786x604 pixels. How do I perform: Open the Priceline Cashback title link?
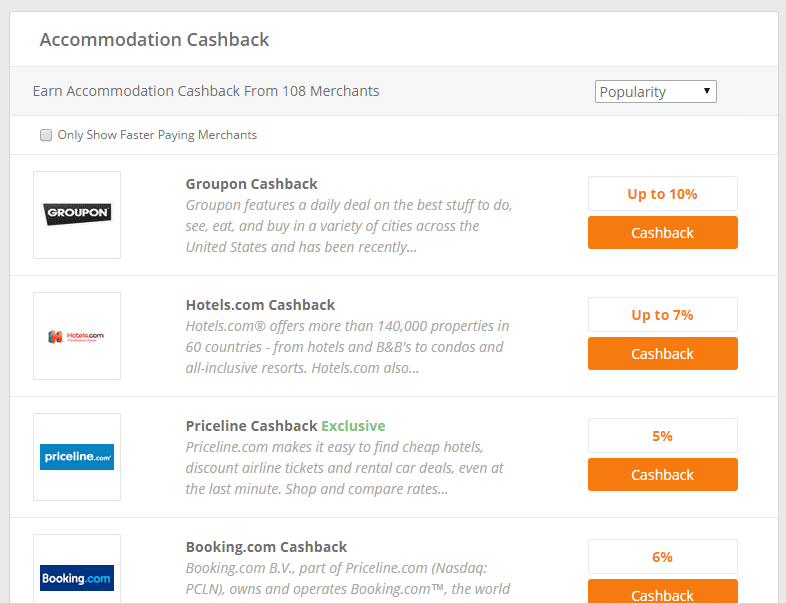click(x=251, y=426)
